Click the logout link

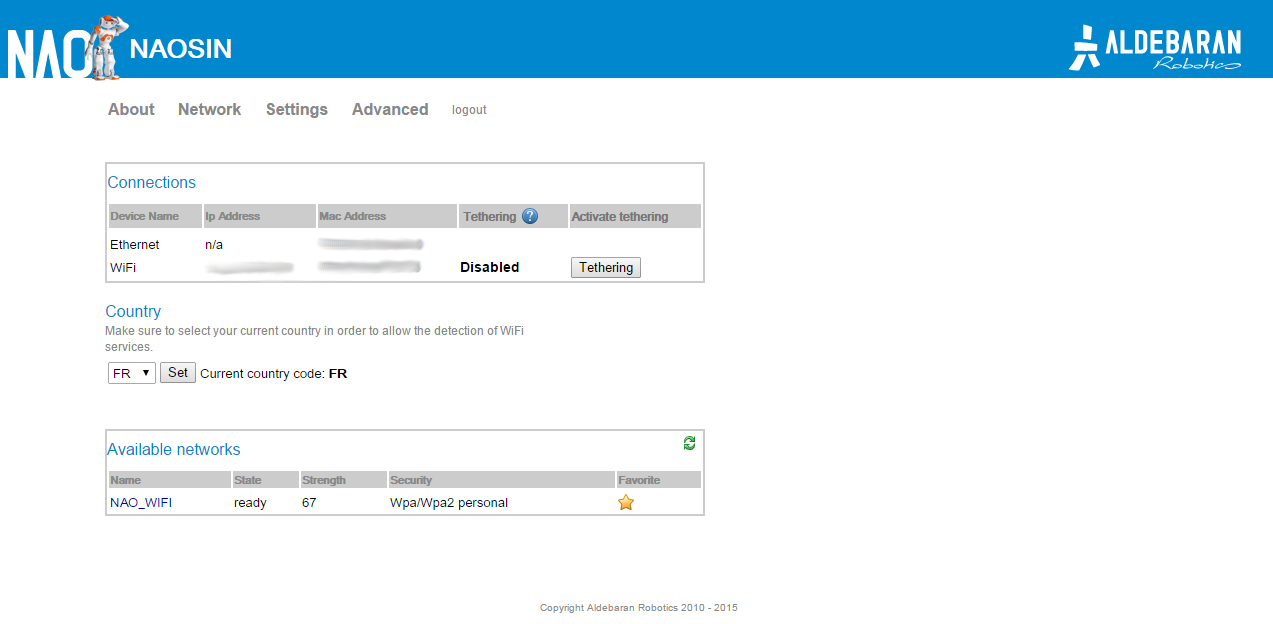(x=469, y=110)
